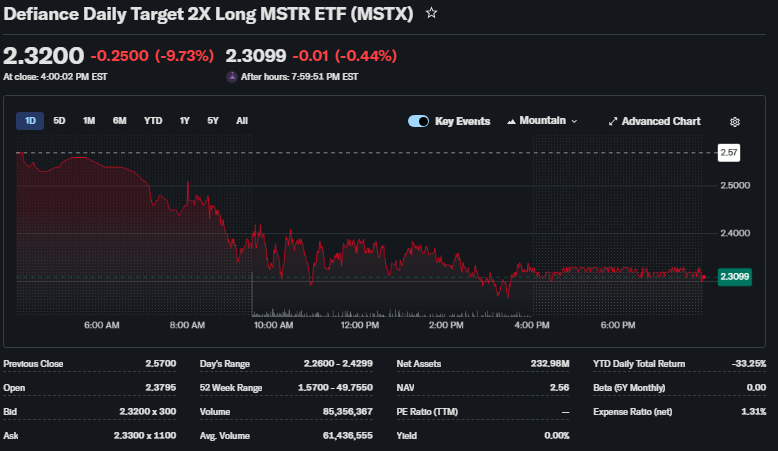
Task: Click the green 2.3099 price tag
Action: coord(735,277)
